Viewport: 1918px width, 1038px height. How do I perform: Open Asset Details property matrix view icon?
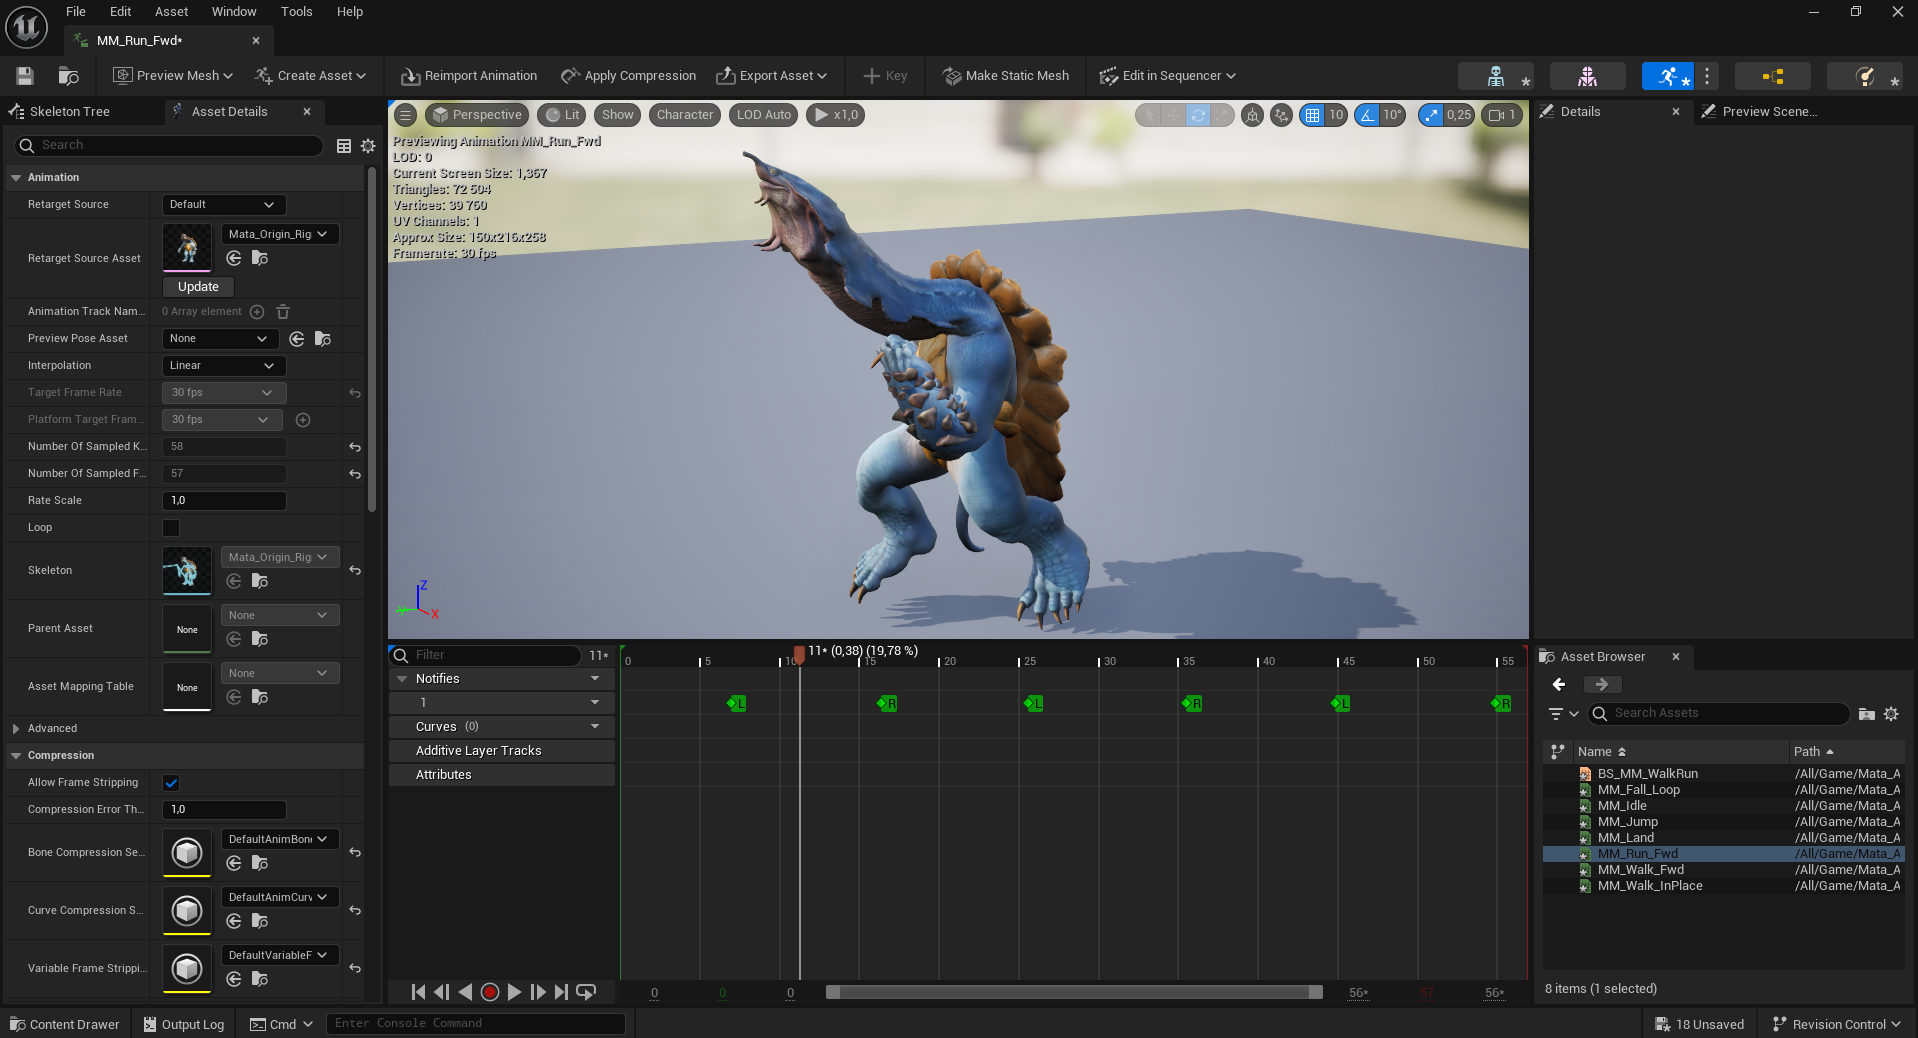(344, 146)
